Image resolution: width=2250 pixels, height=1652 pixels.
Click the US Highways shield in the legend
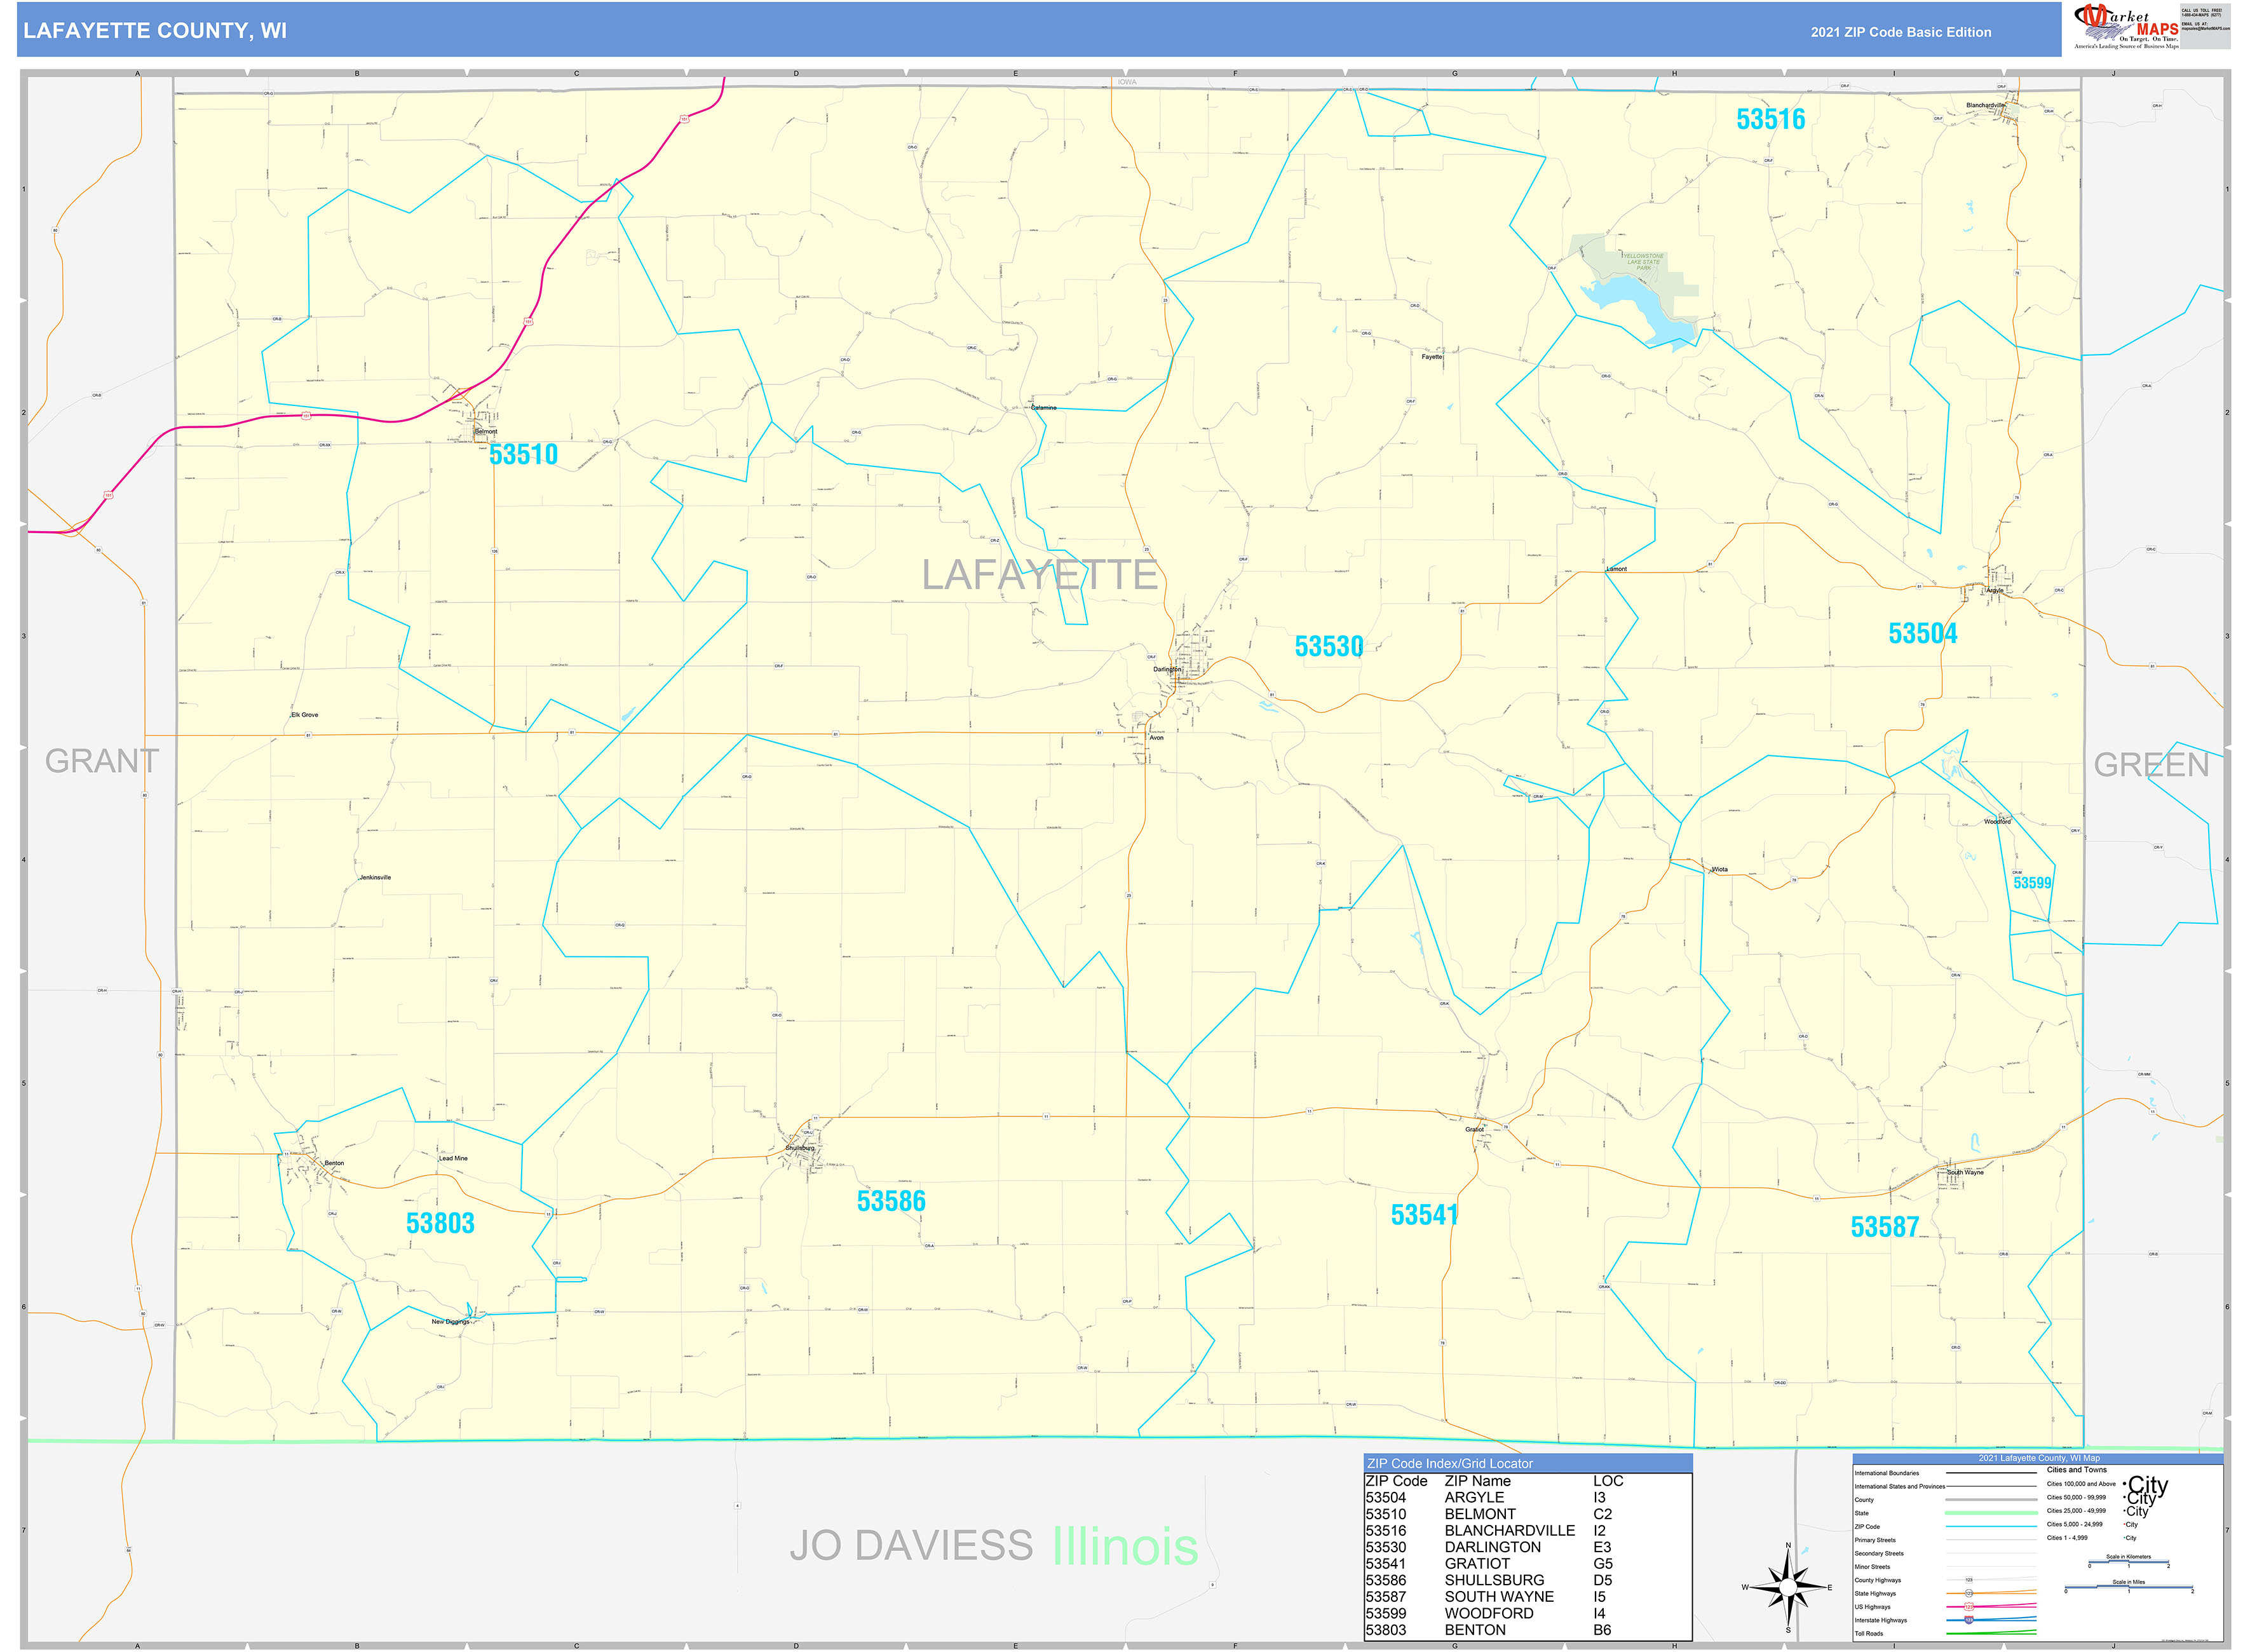(1968, 1607)
